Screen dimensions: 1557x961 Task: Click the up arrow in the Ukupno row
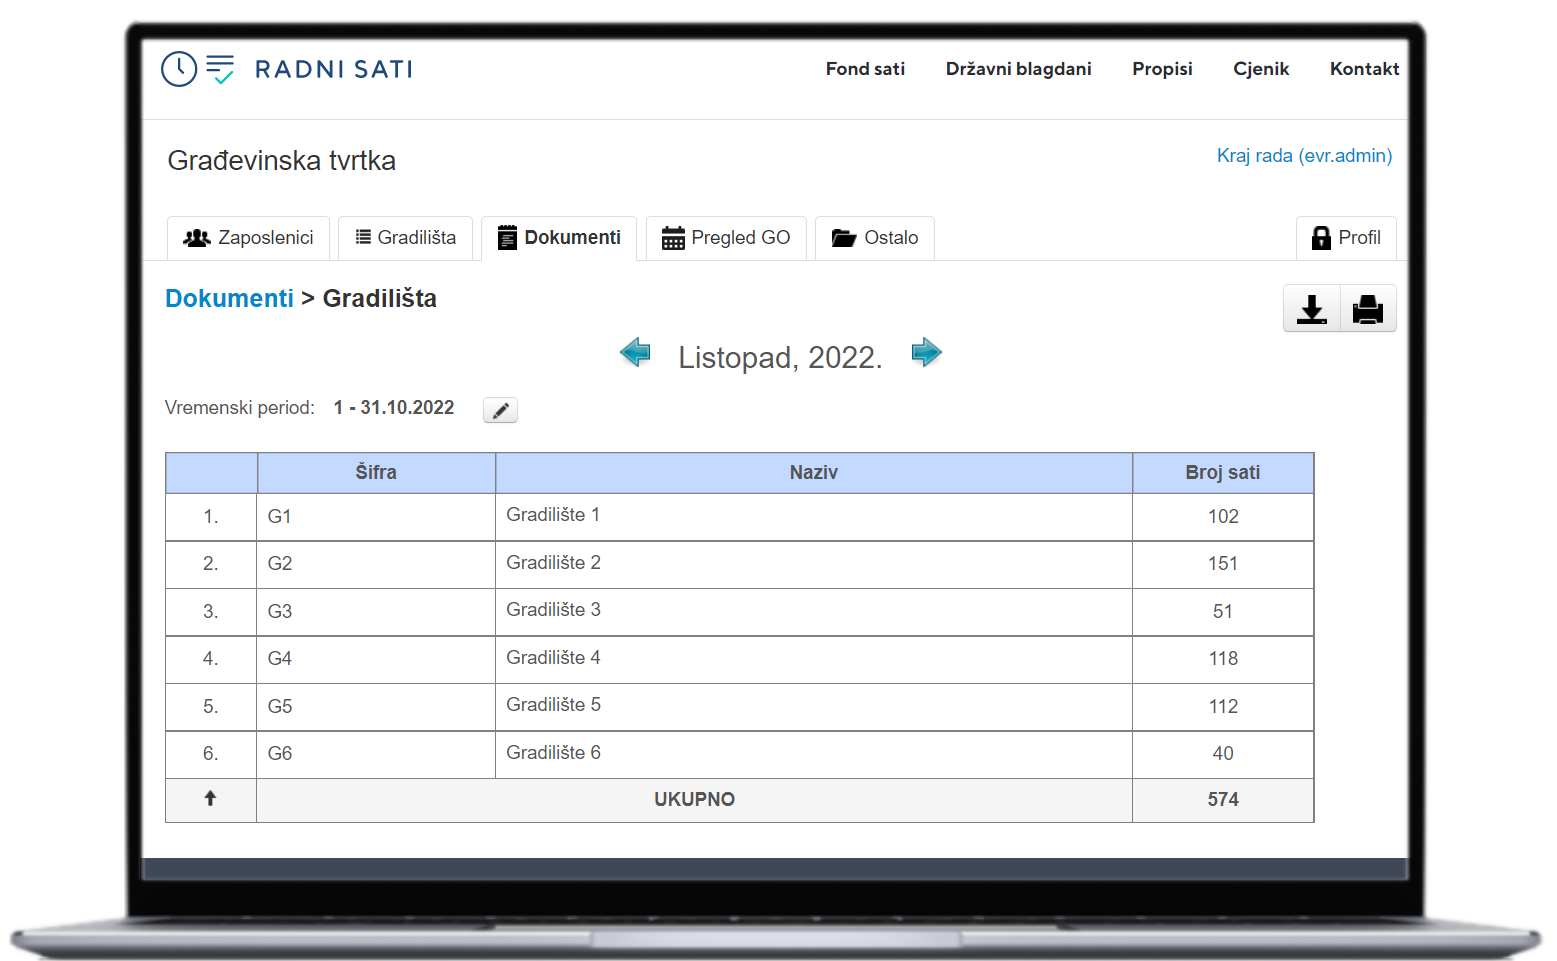[210, 798]
